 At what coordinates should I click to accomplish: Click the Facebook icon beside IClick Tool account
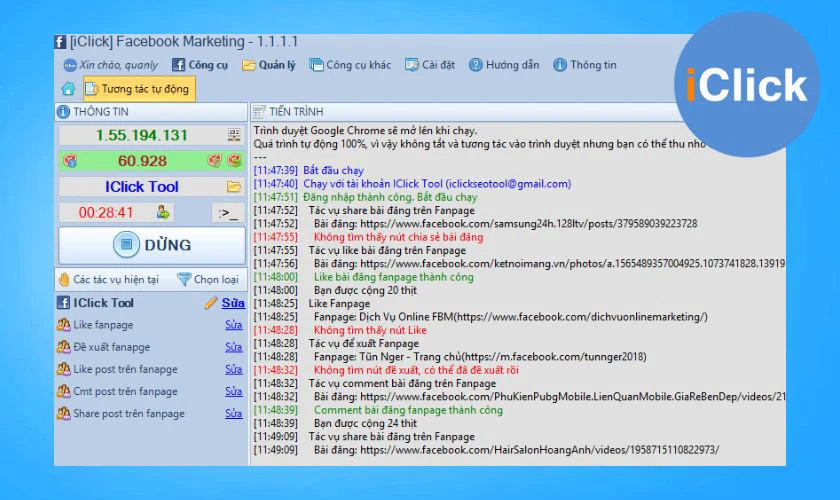click(63, 303)
